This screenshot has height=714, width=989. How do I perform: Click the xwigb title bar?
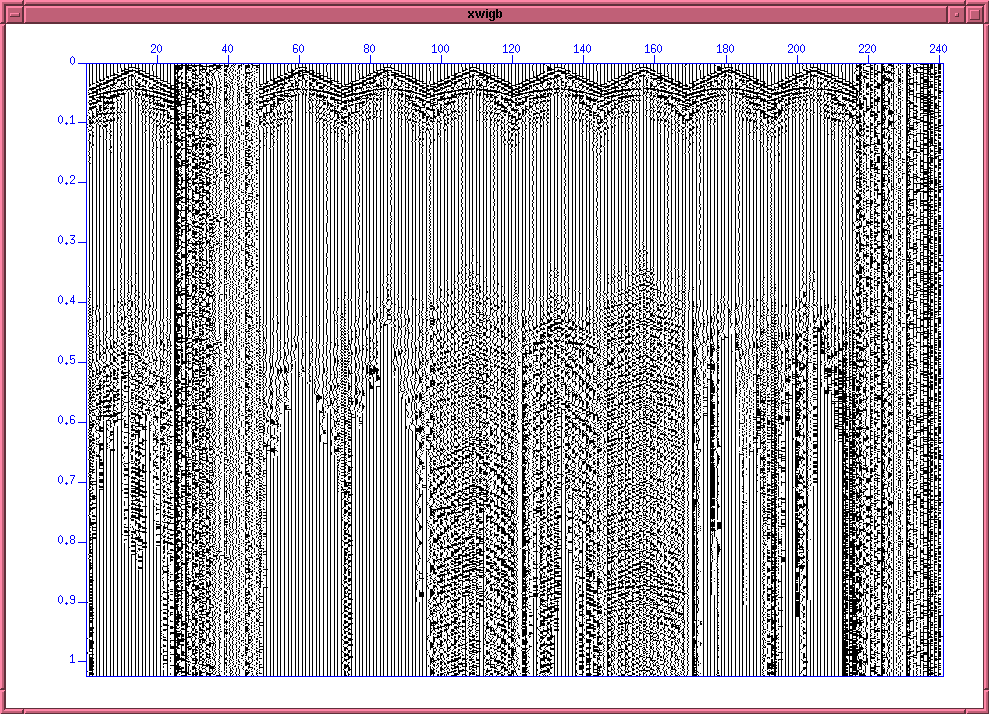tap(485, 14)
